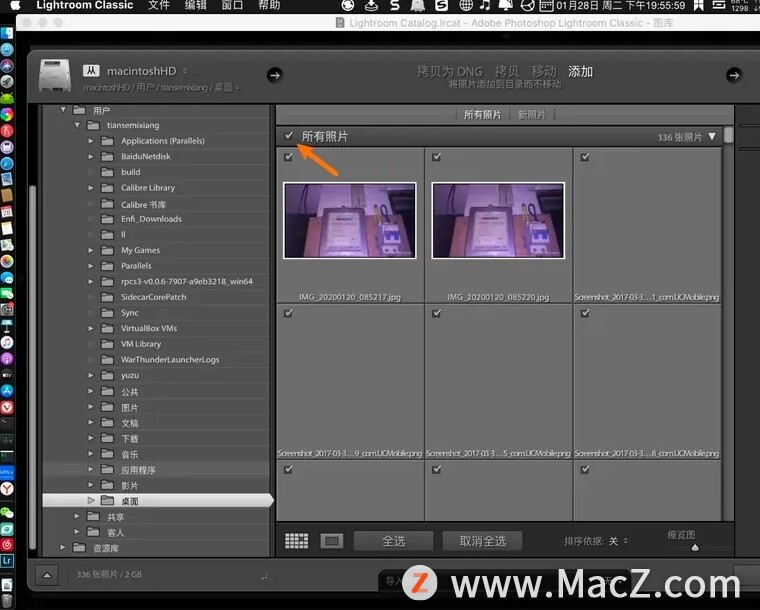Open the Android icon in Dock

coord(7,98)
